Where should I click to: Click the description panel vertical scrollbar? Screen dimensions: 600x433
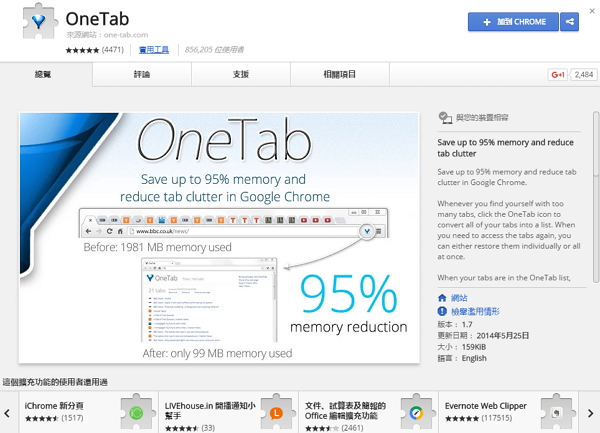click(596, 197)
